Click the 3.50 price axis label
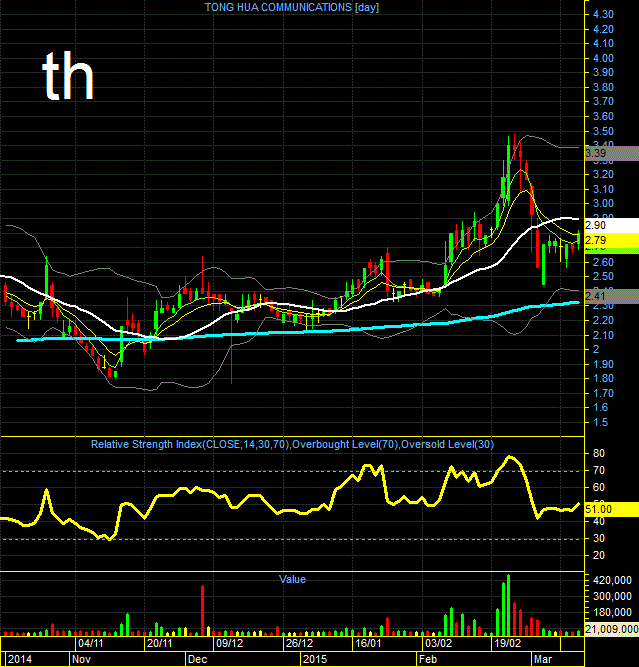This screenshot has width=639, height=667. point(603,131)
